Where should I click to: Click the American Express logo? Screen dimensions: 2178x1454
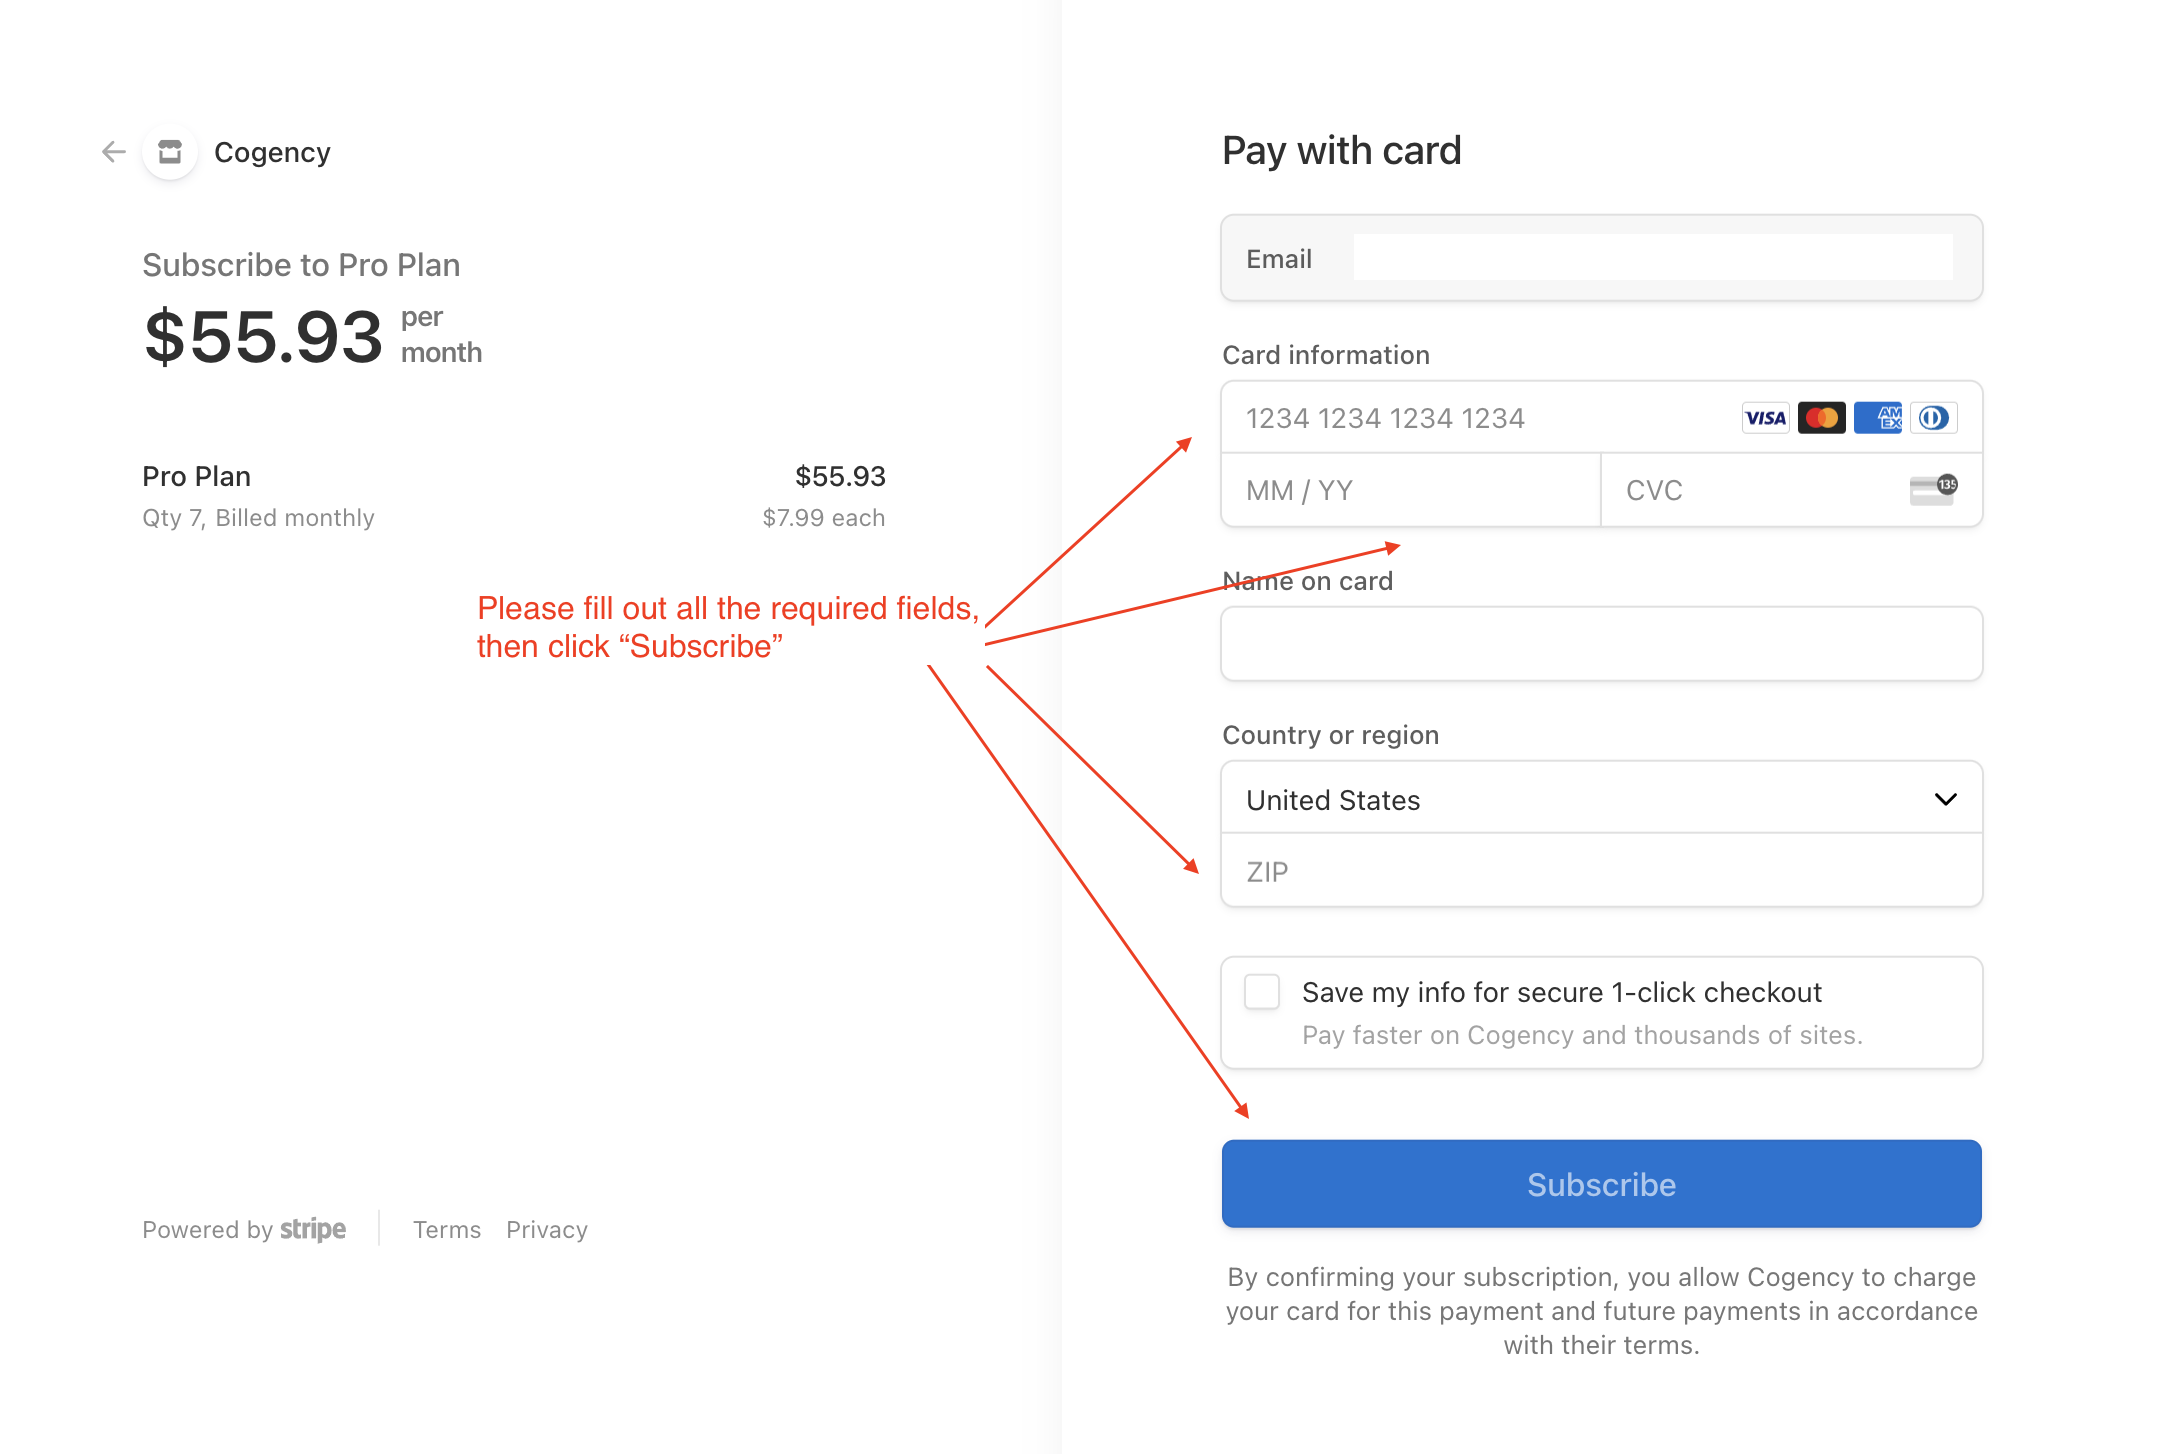(1877, 418)
